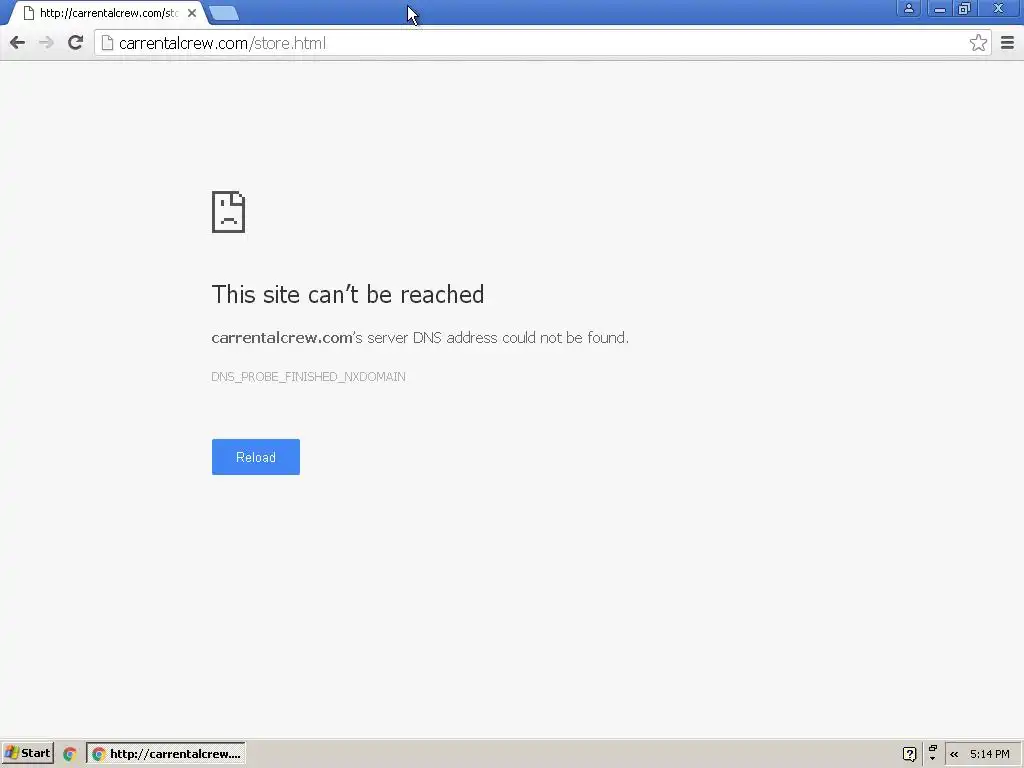Reload the page with the refresh icon
1024x768 pixels.
point(76,43)
